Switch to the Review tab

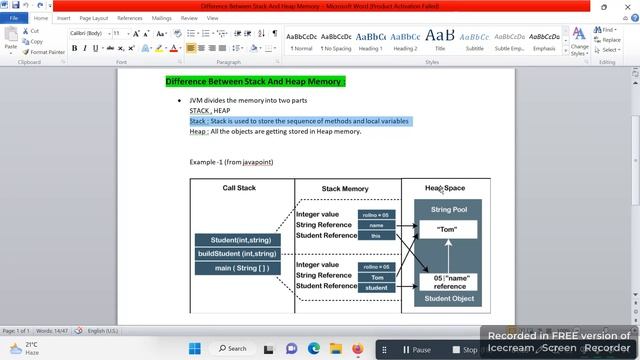189,18
